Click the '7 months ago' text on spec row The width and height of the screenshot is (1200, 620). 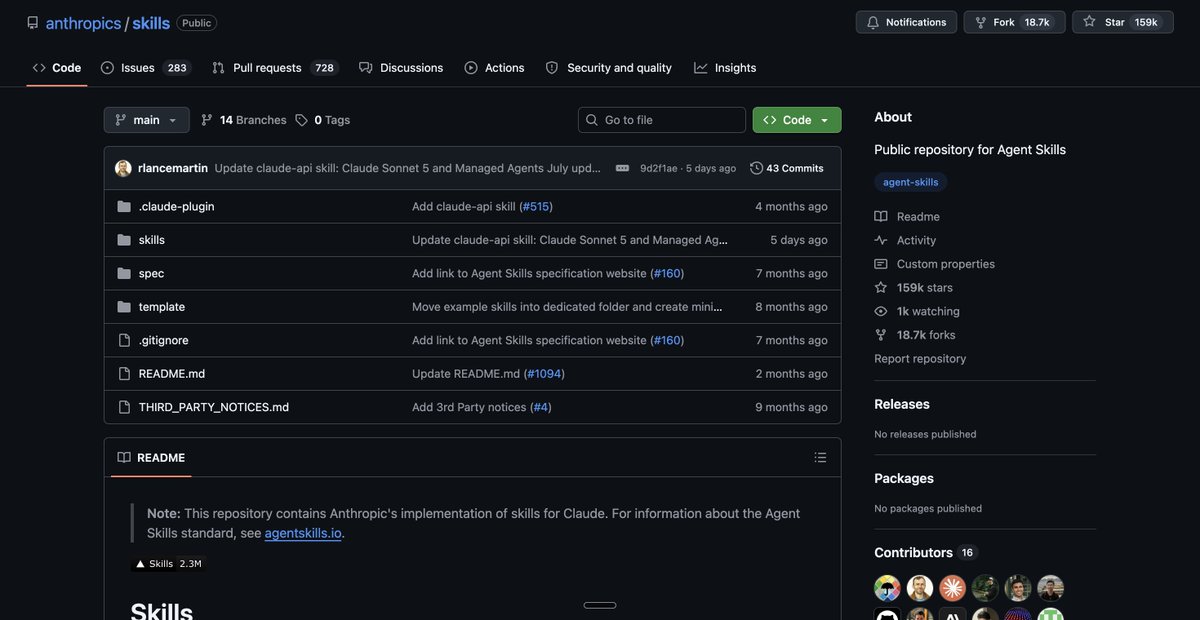(792, 273)
